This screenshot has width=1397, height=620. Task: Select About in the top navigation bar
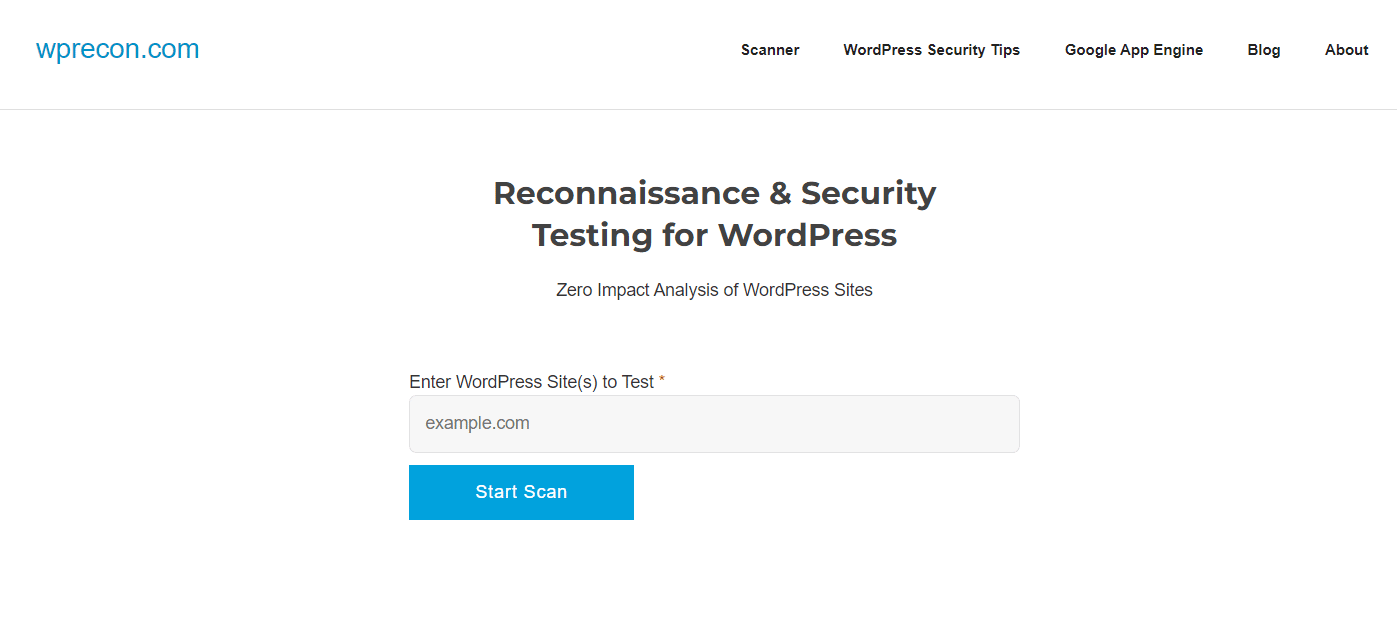coord(1346,50)
